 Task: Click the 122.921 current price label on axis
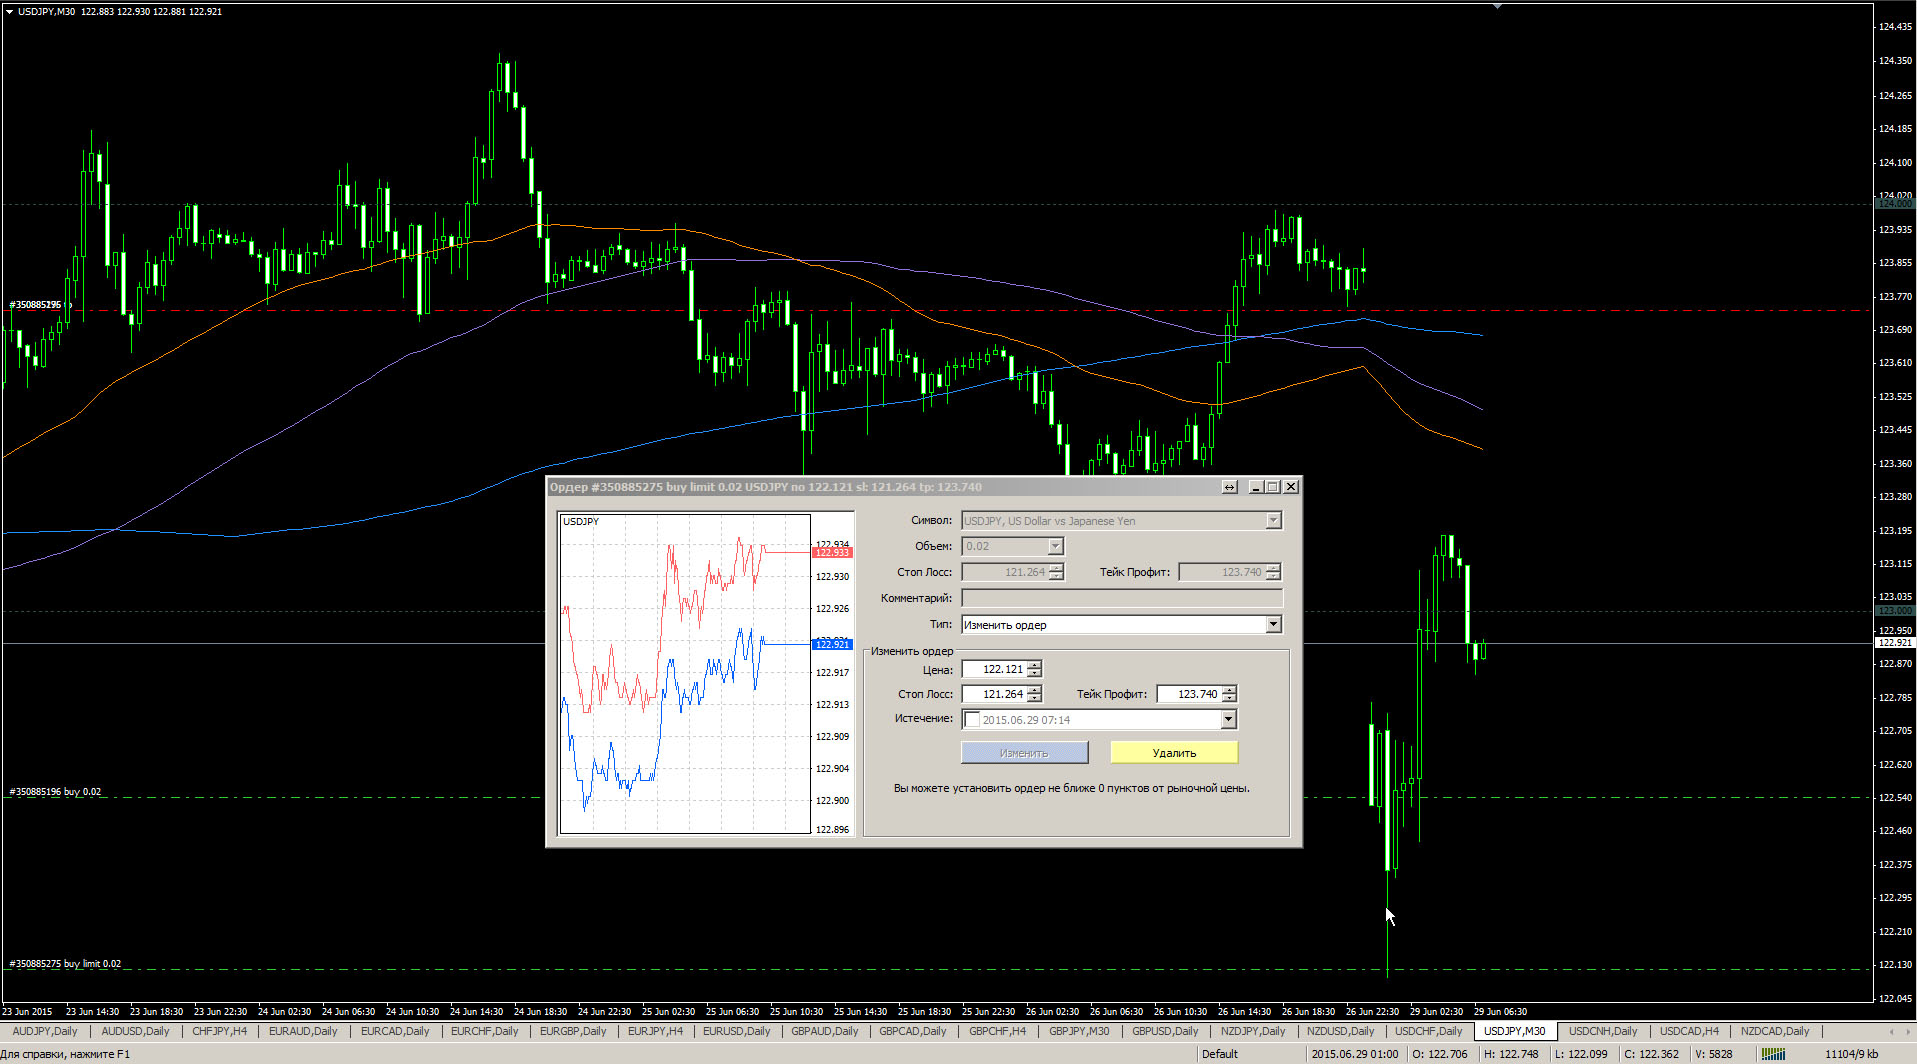(x=1895, y=643)
